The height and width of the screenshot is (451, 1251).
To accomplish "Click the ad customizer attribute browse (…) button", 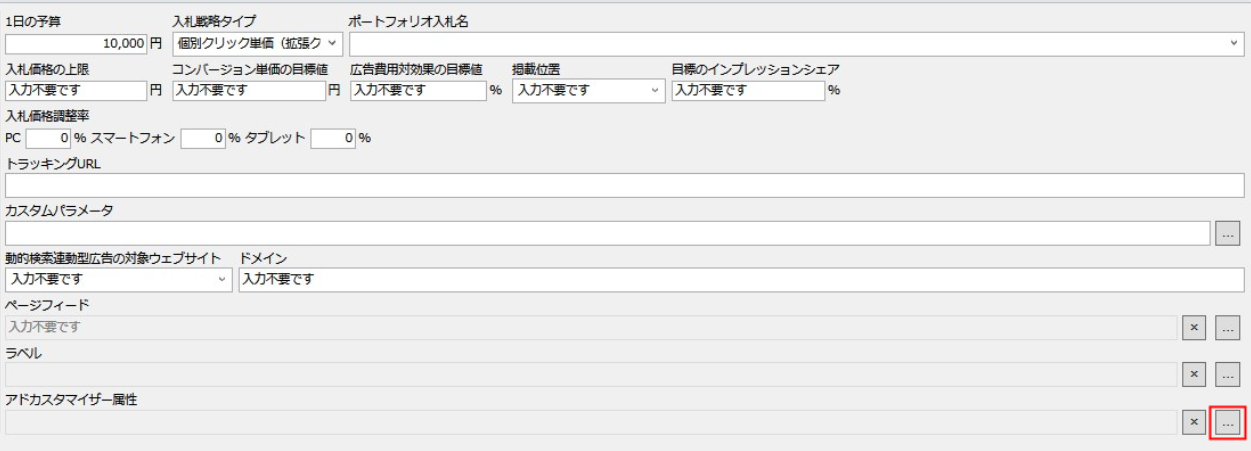I will [x=1227, y=422].
